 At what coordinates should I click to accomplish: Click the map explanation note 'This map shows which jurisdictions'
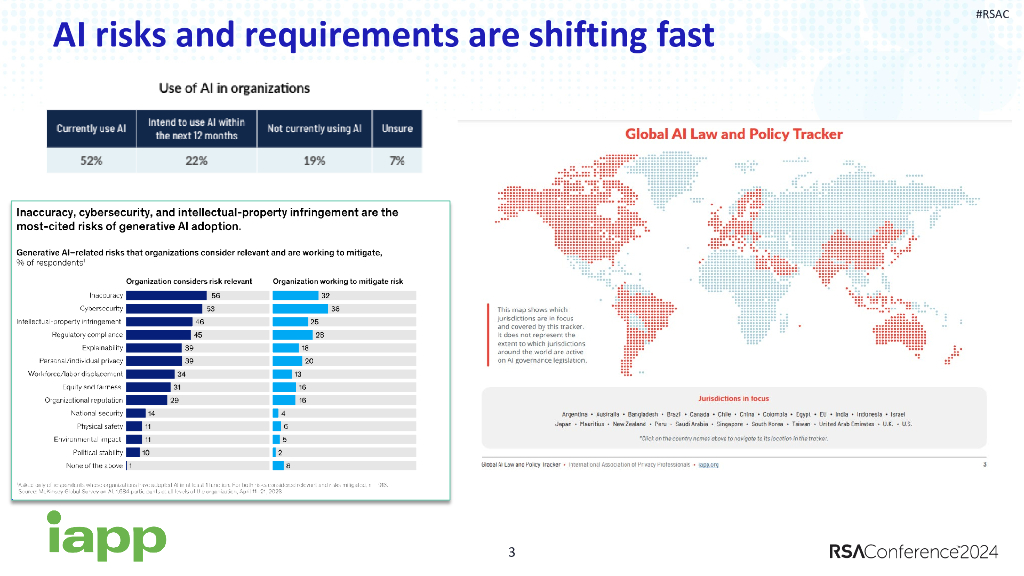coord(541,335)
